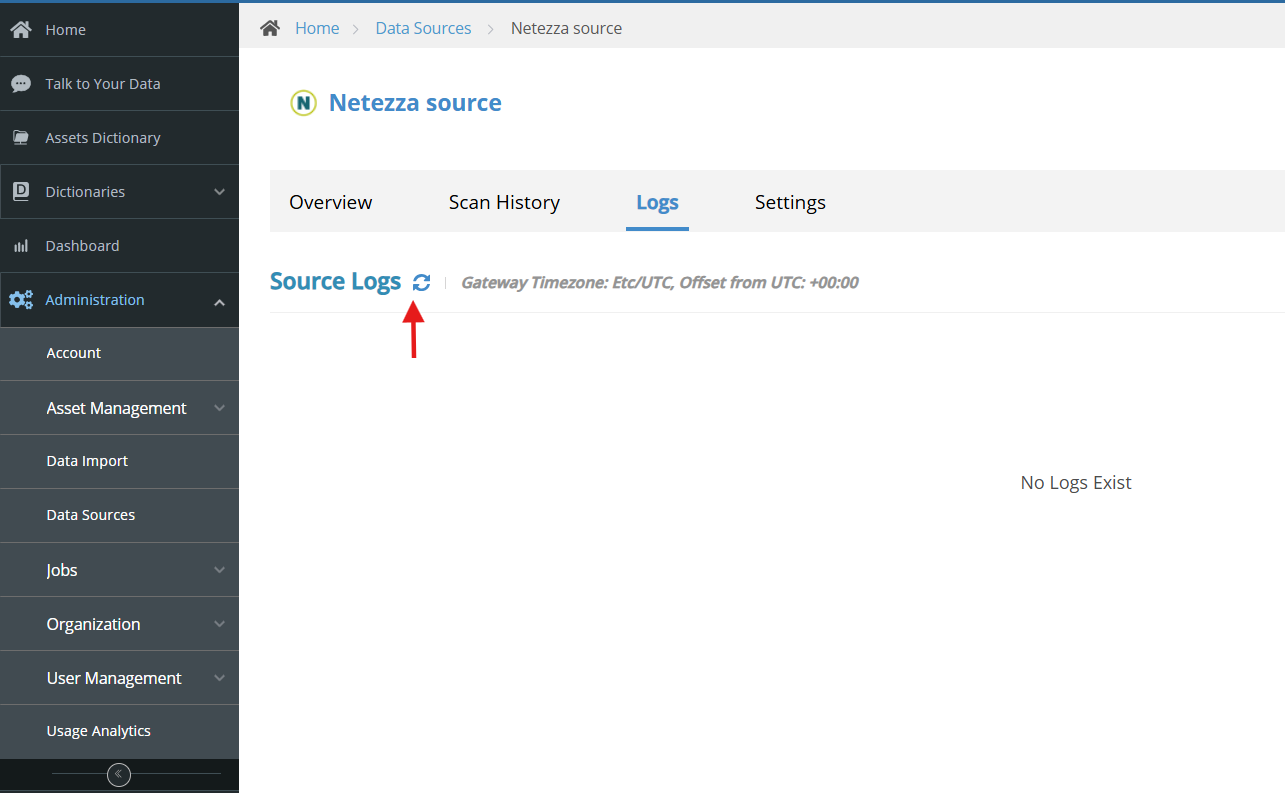Image resolution: width=1285 pixels, height=793 pixels.
Task: Click the Administration label in sidebar
Action: (95, 300)
